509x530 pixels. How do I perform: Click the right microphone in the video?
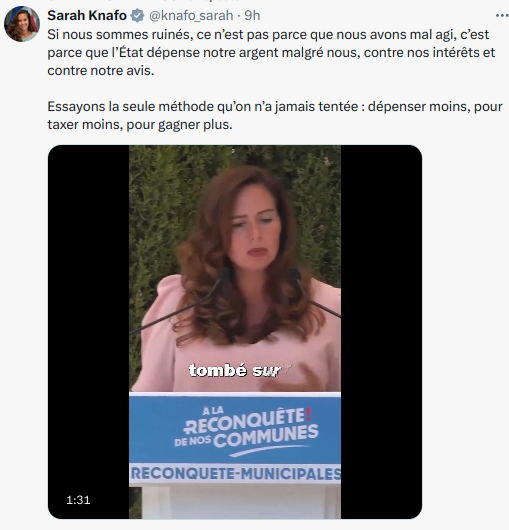coord(315,293)
